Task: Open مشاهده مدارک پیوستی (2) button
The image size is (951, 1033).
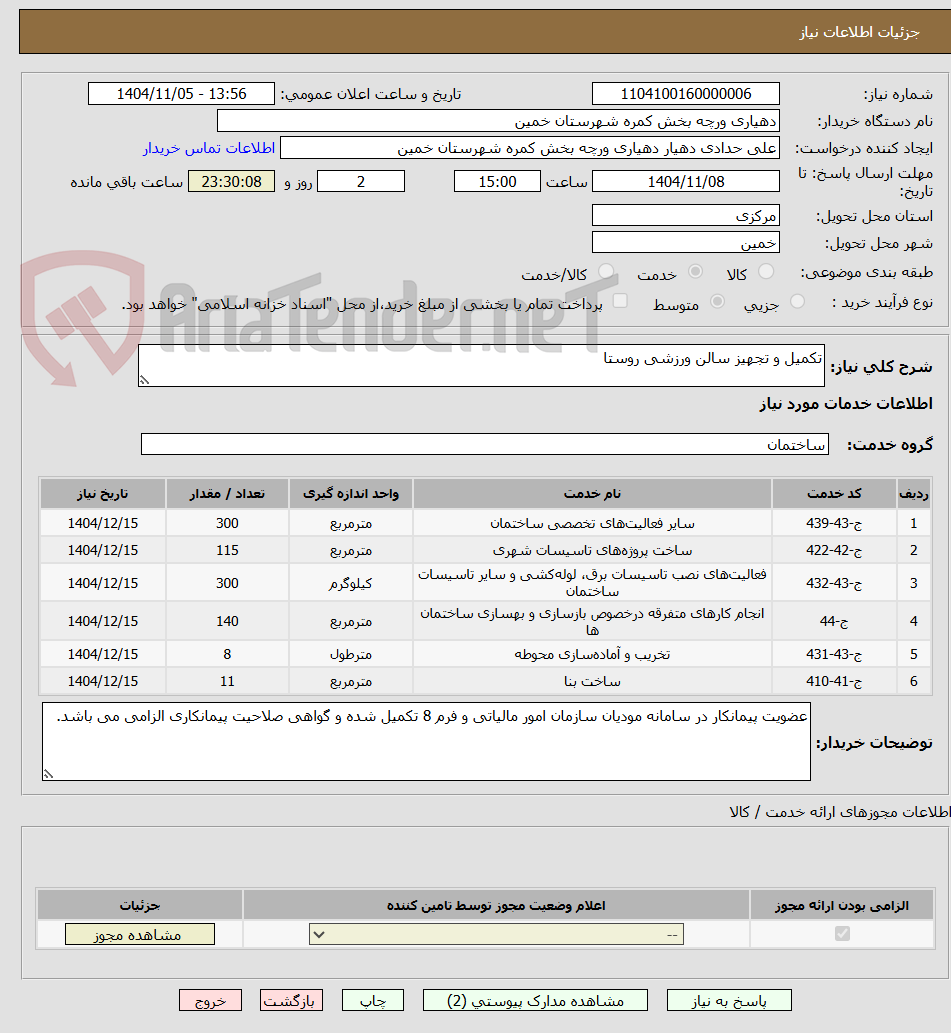Action: [535, 1000]
